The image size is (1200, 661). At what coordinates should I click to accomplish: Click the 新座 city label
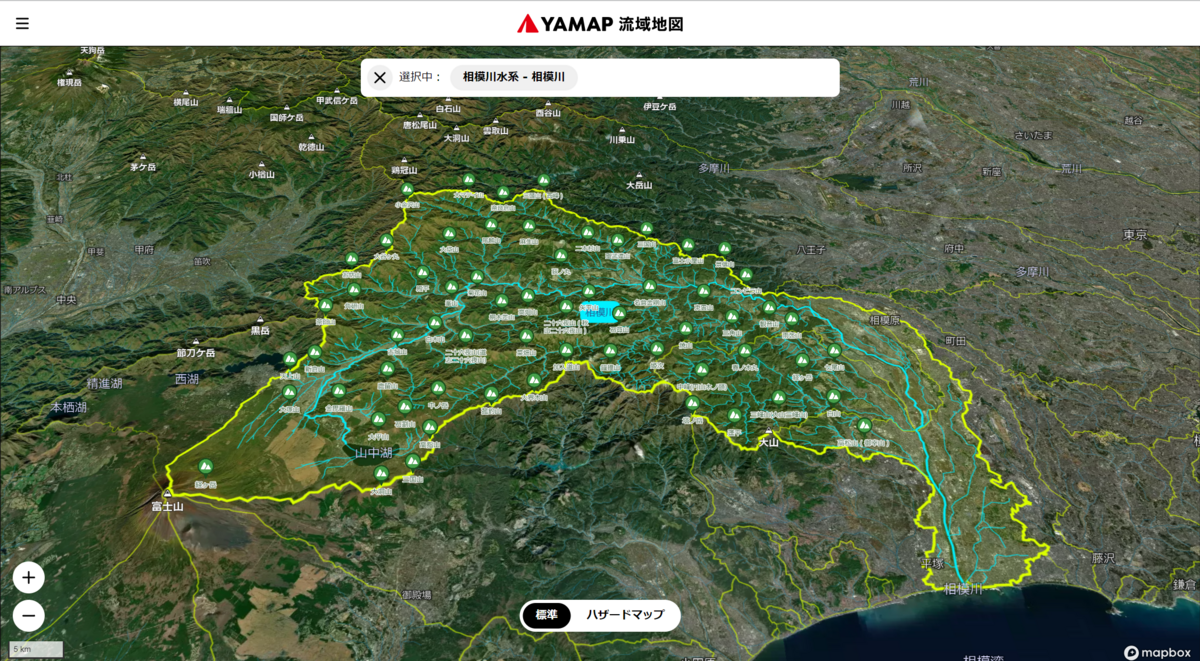coord(991,172)
